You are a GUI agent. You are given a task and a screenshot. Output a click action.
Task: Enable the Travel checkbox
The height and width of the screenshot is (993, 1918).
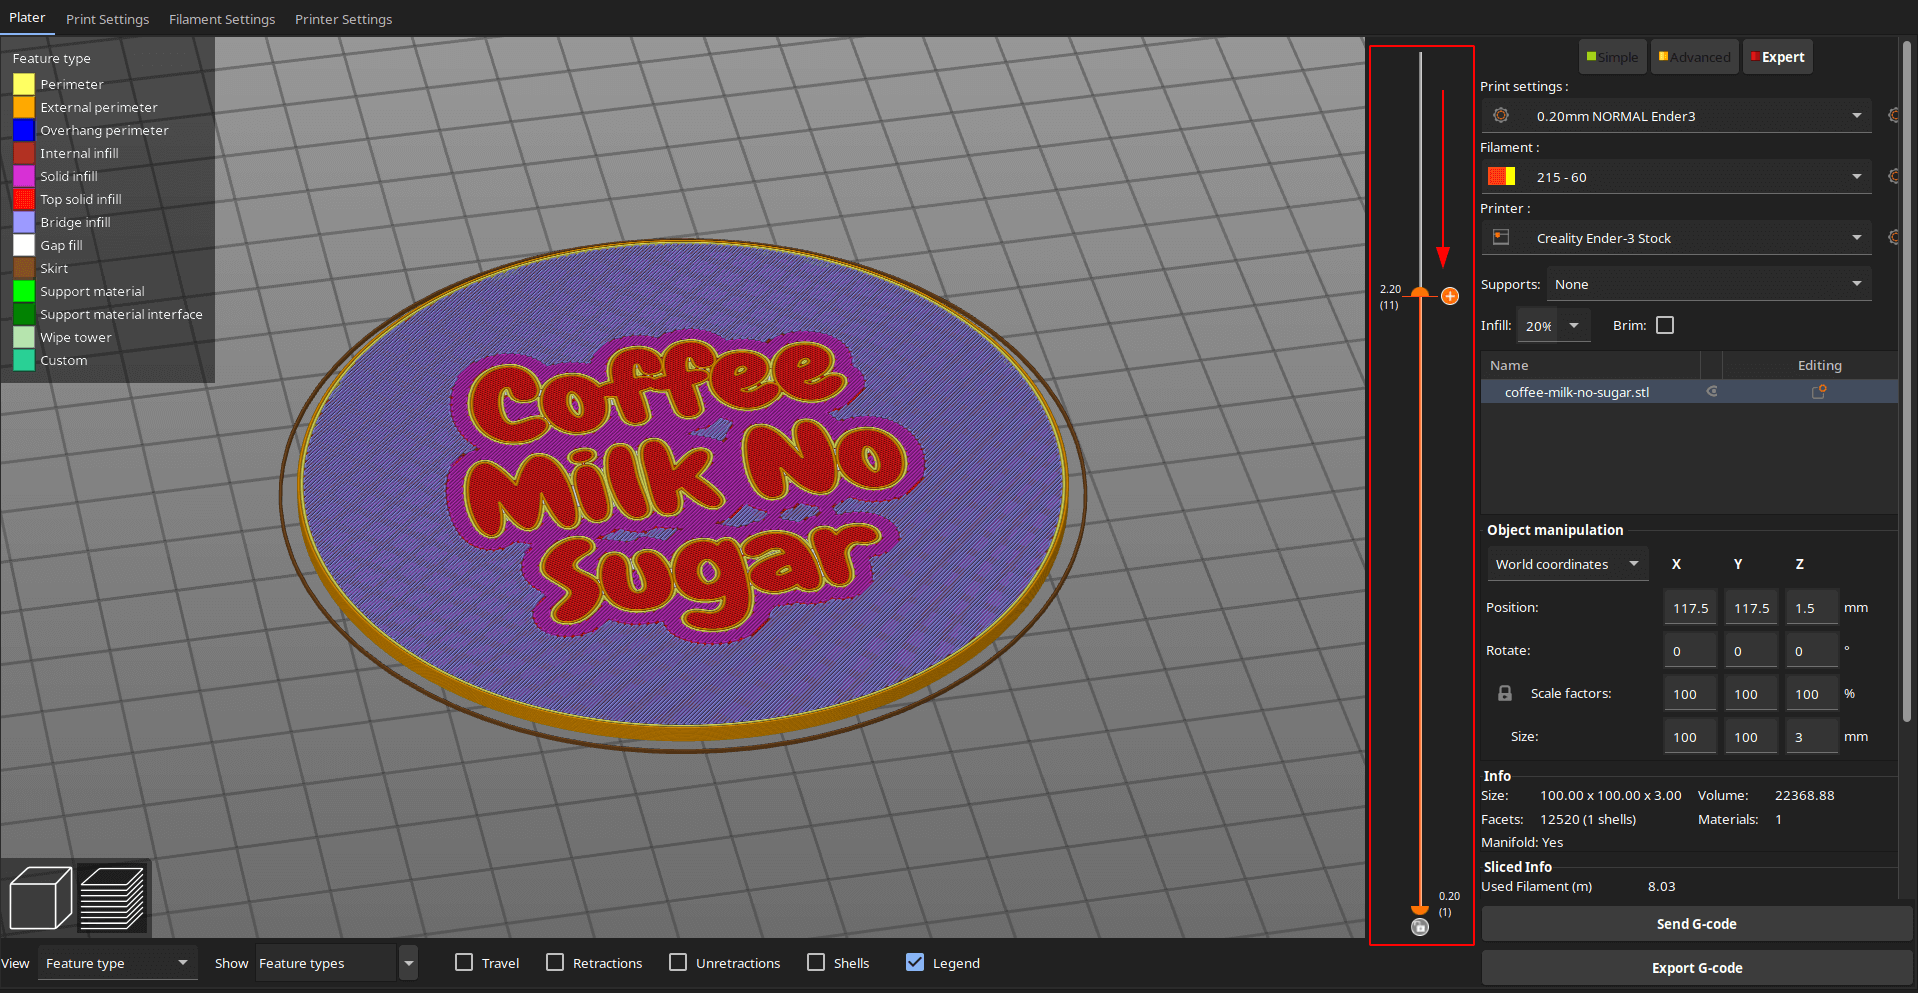tap(464, 962)
